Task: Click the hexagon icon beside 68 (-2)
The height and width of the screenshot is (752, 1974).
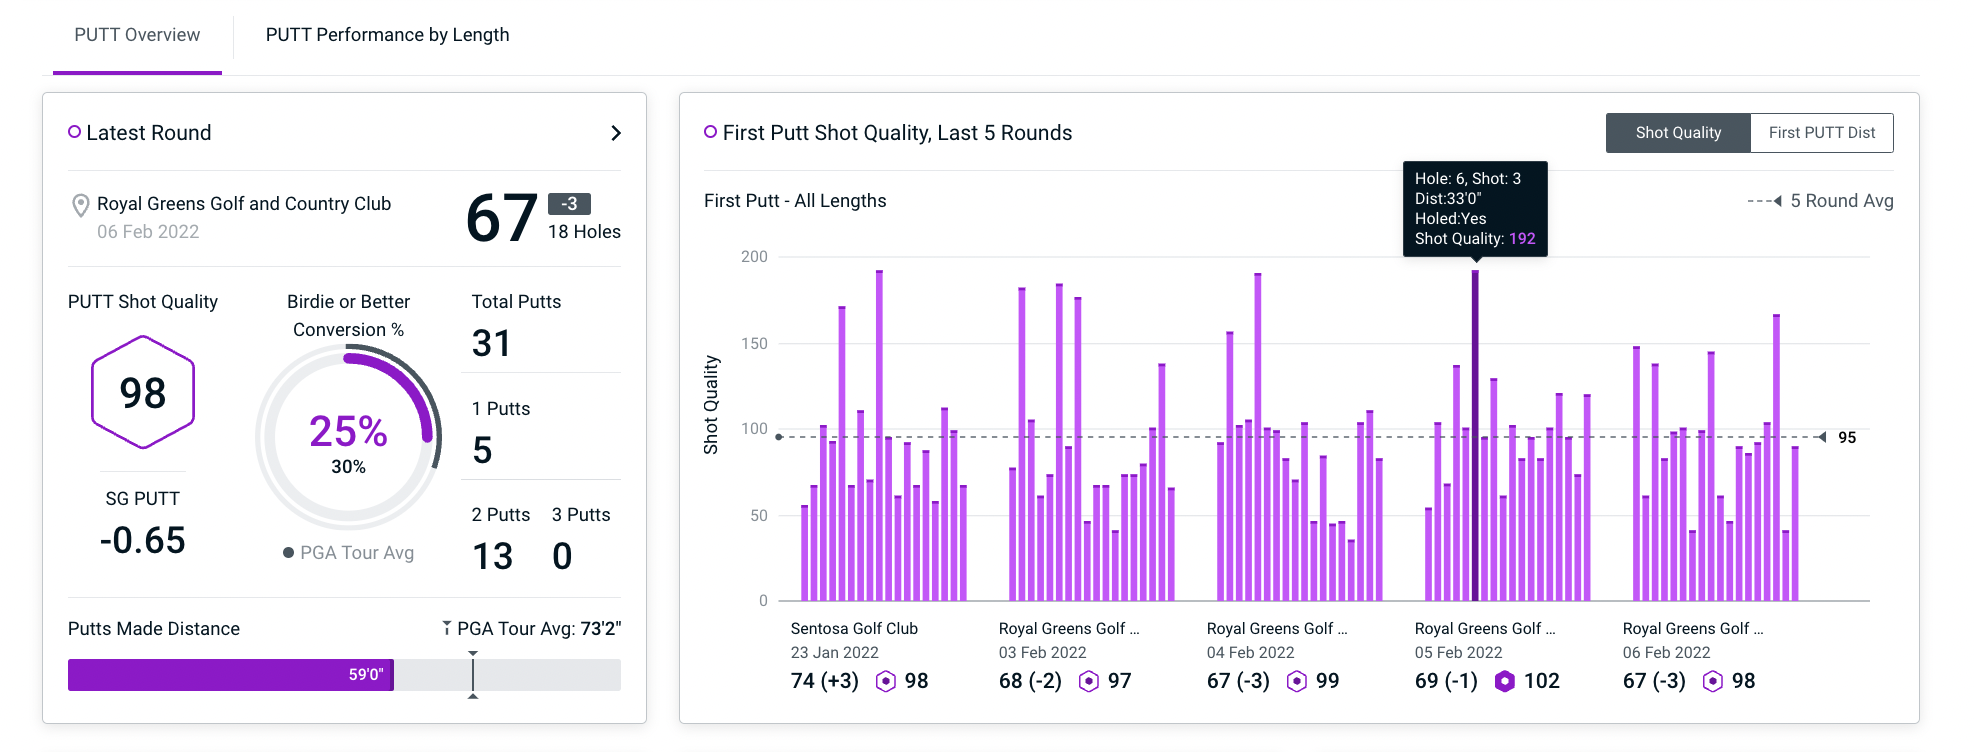Action: point(1089,681)
